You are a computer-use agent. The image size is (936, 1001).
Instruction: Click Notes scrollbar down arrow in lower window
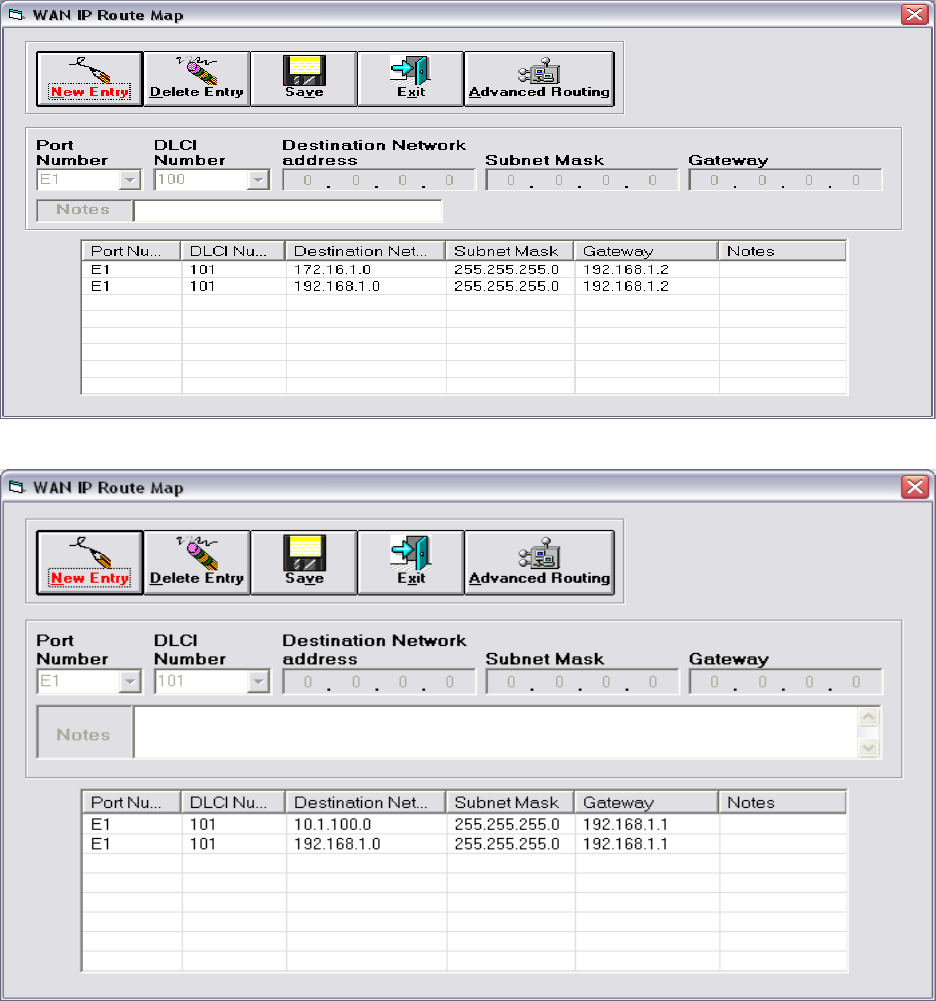click(868, 748)
